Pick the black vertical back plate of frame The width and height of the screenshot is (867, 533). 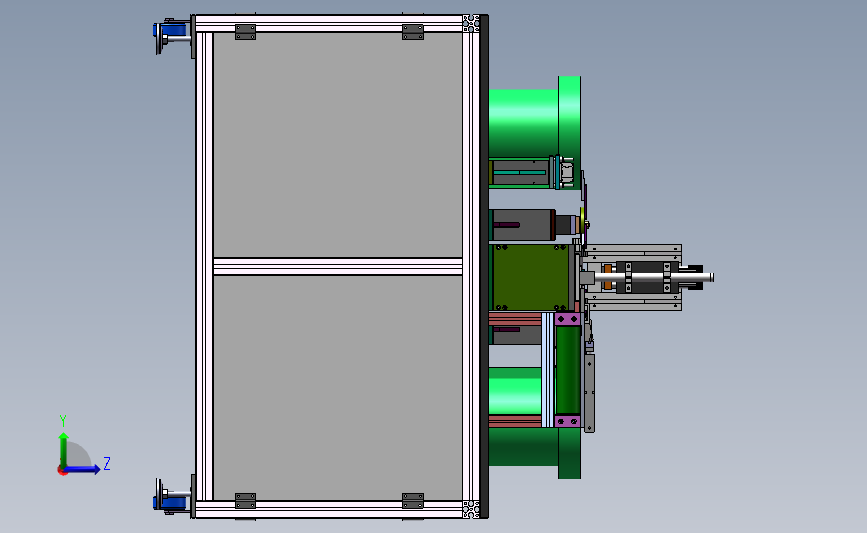coord(484,266)
